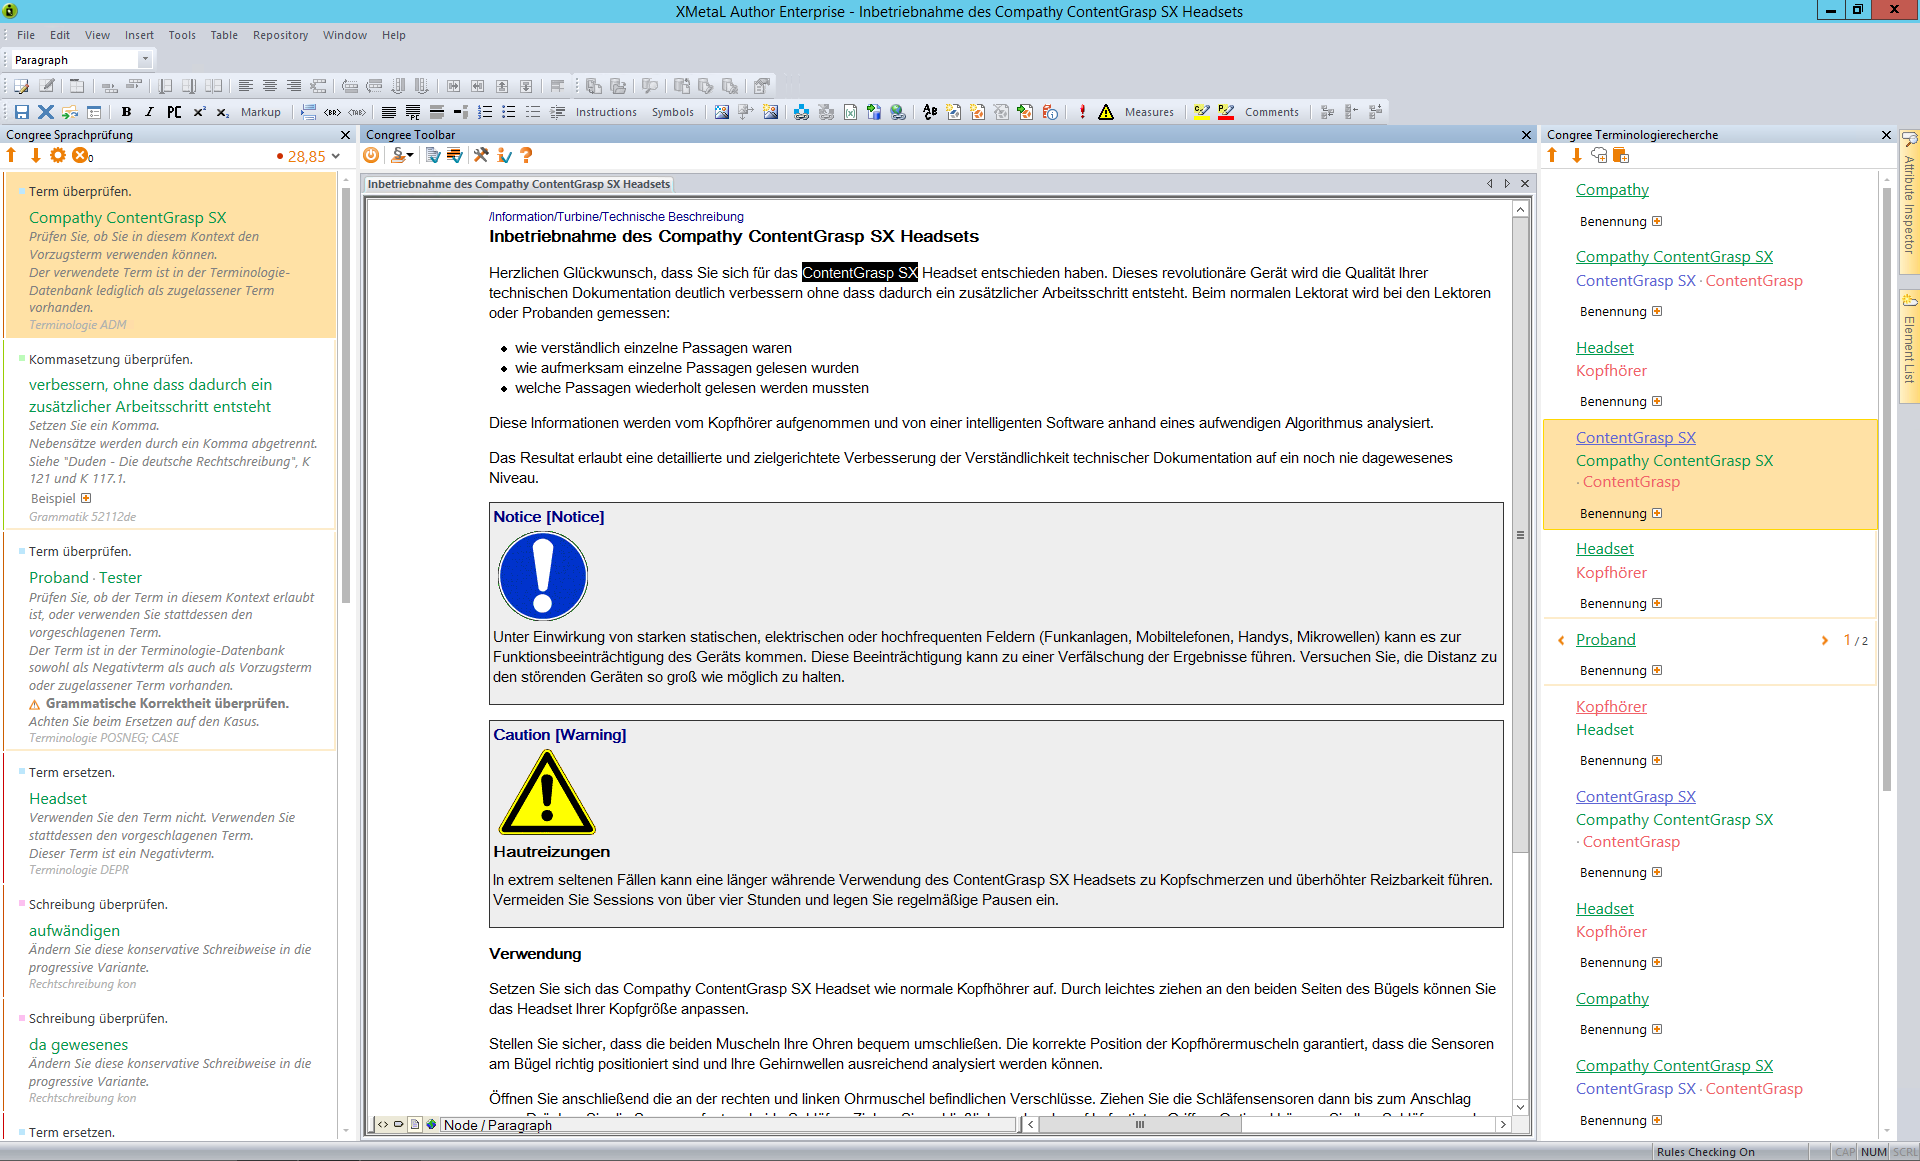Viewport: 1920px width, 1161px height.
Task: Expand the Benennung entry under Headset
Action: pyautogui.click(x=1657, y=401)
